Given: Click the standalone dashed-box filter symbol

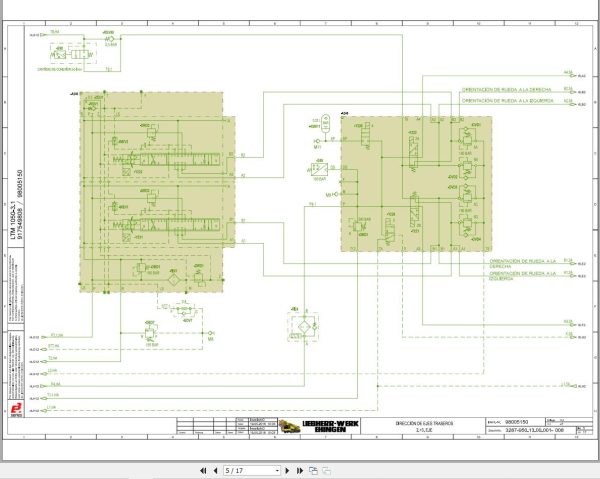Looking at the screenshot, I should coord(304,327).
